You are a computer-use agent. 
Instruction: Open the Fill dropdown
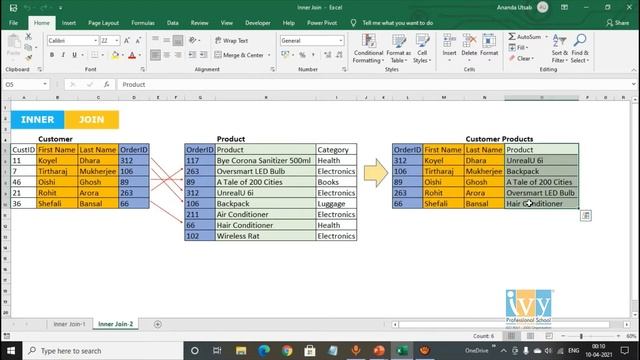click(x=518, y=48)
